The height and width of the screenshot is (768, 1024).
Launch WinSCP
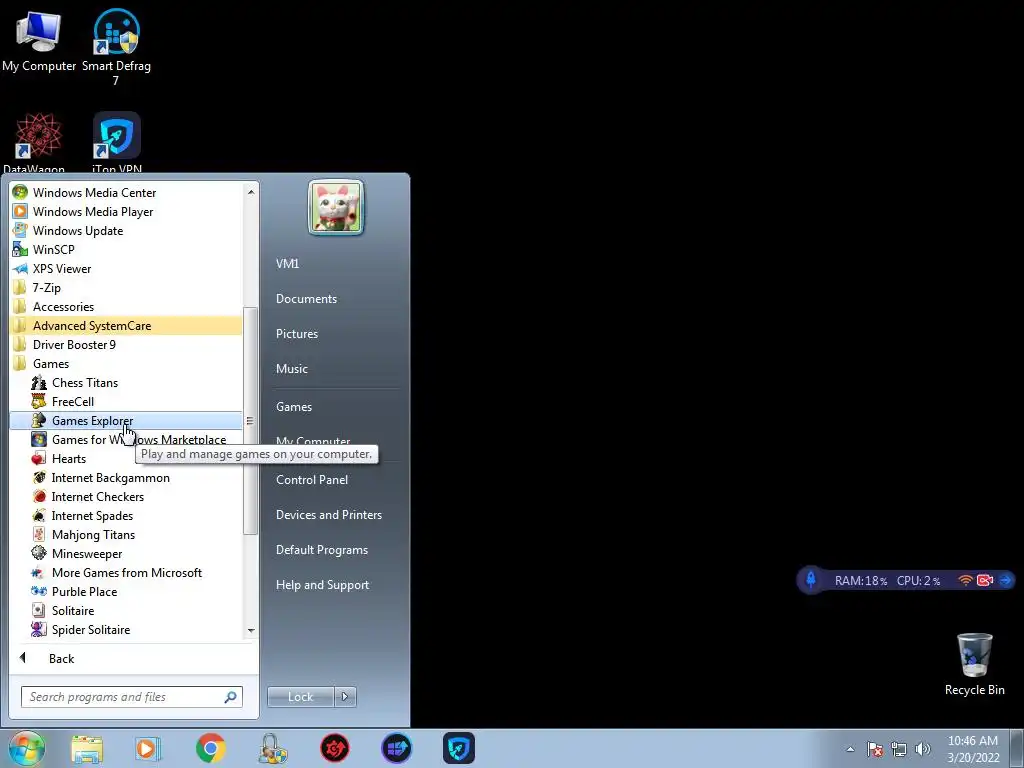pyautogui.click(x=126, y=249)
